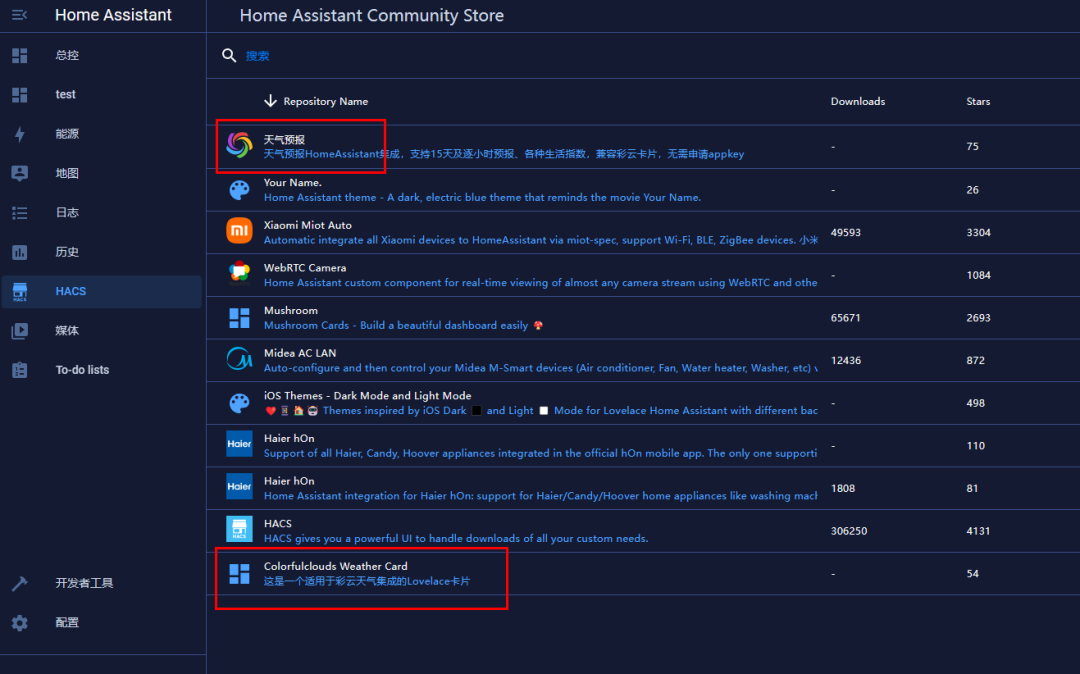The width and height of the screenshot is (1080, 674).
Task: Click downloads value 49593
Action: [x=845, y=233]
